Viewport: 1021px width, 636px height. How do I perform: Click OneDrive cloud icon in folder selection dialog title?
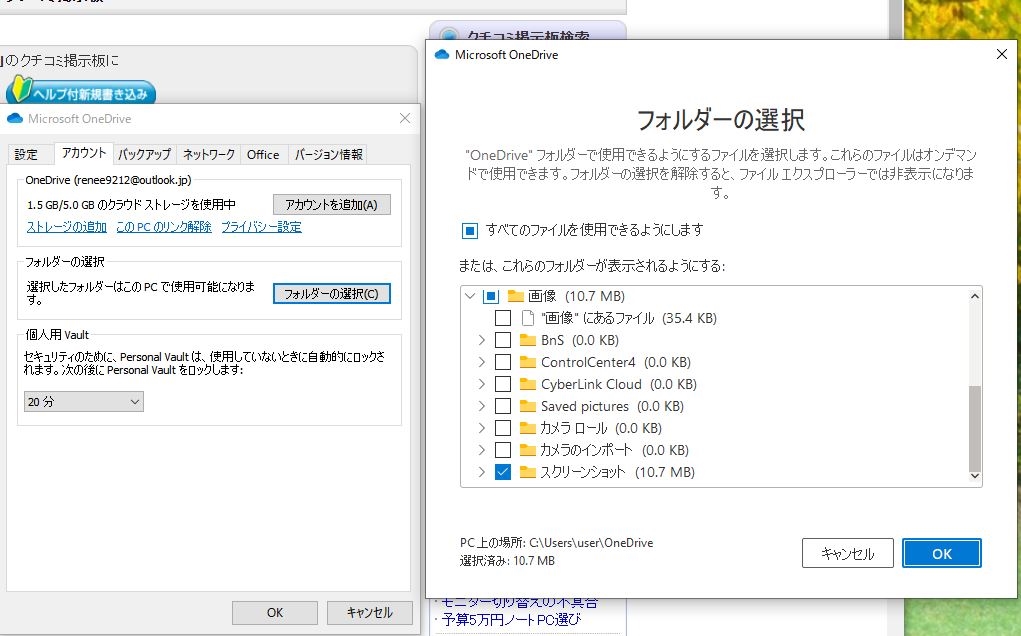442,55
